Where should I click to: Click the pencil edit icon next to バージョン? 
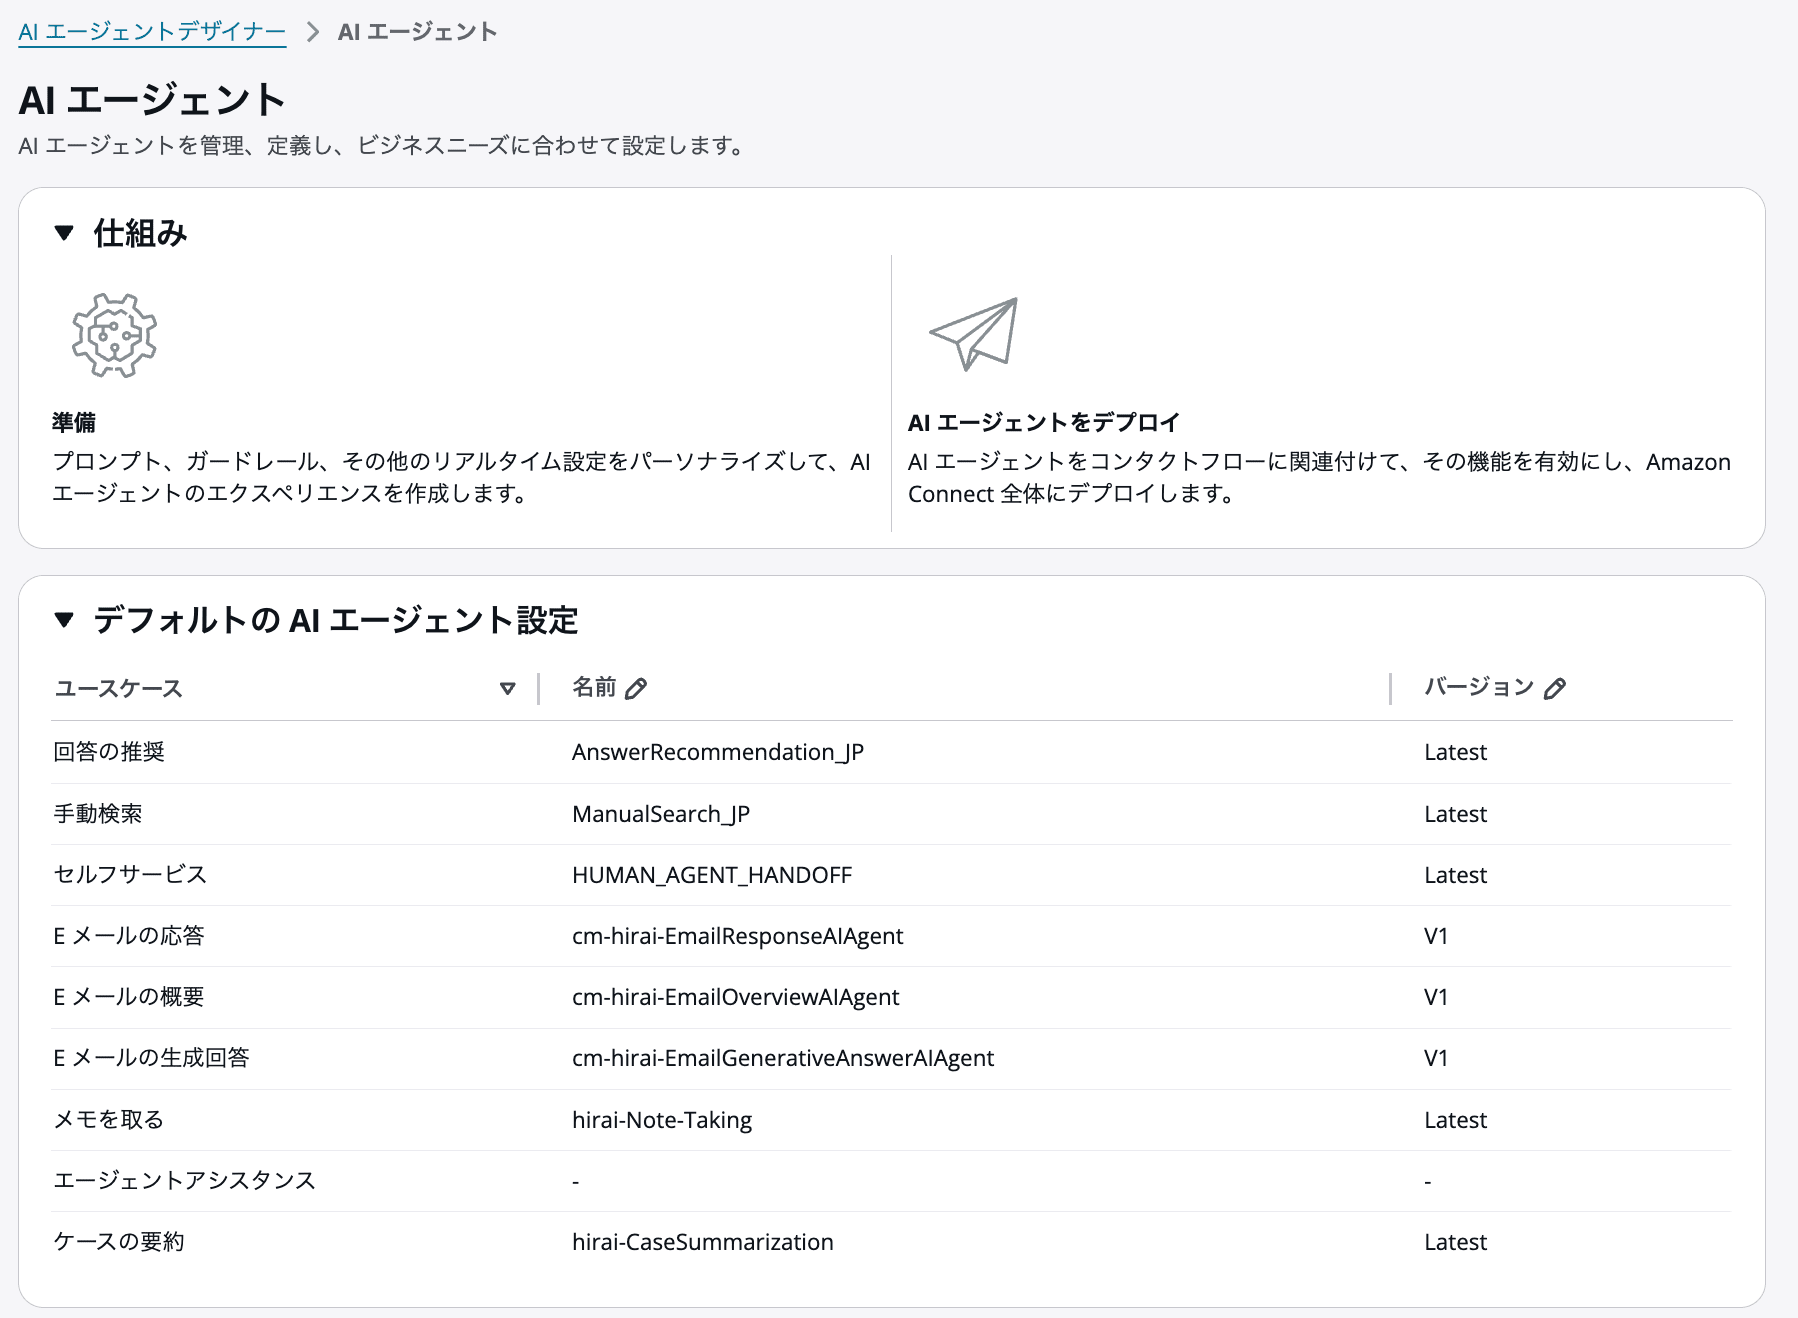tap(1556, 687)
